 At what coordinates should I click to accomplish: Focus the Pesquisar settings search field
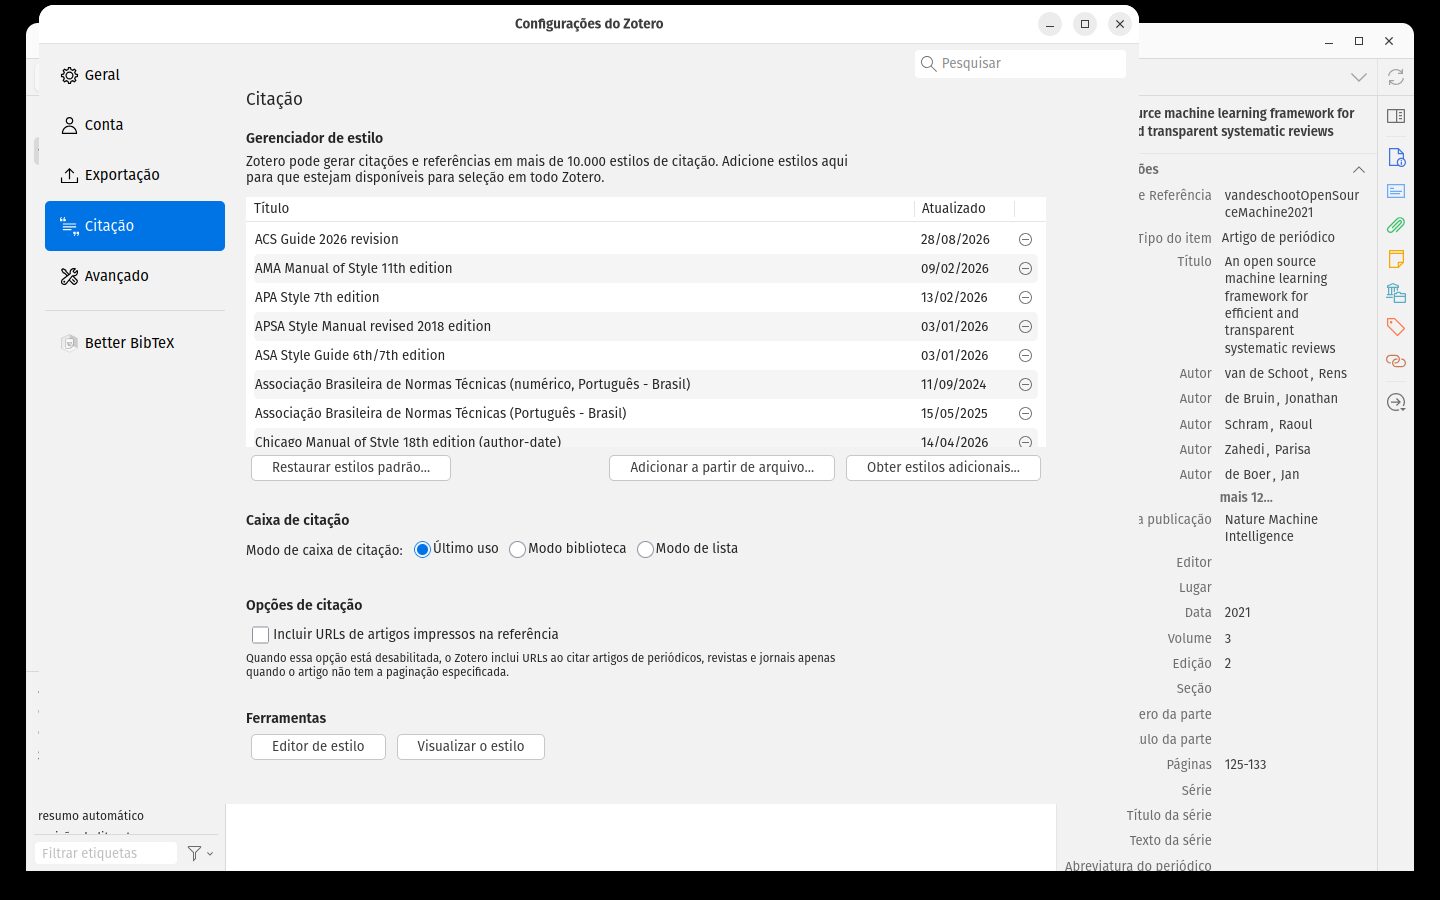(1020, 63)
